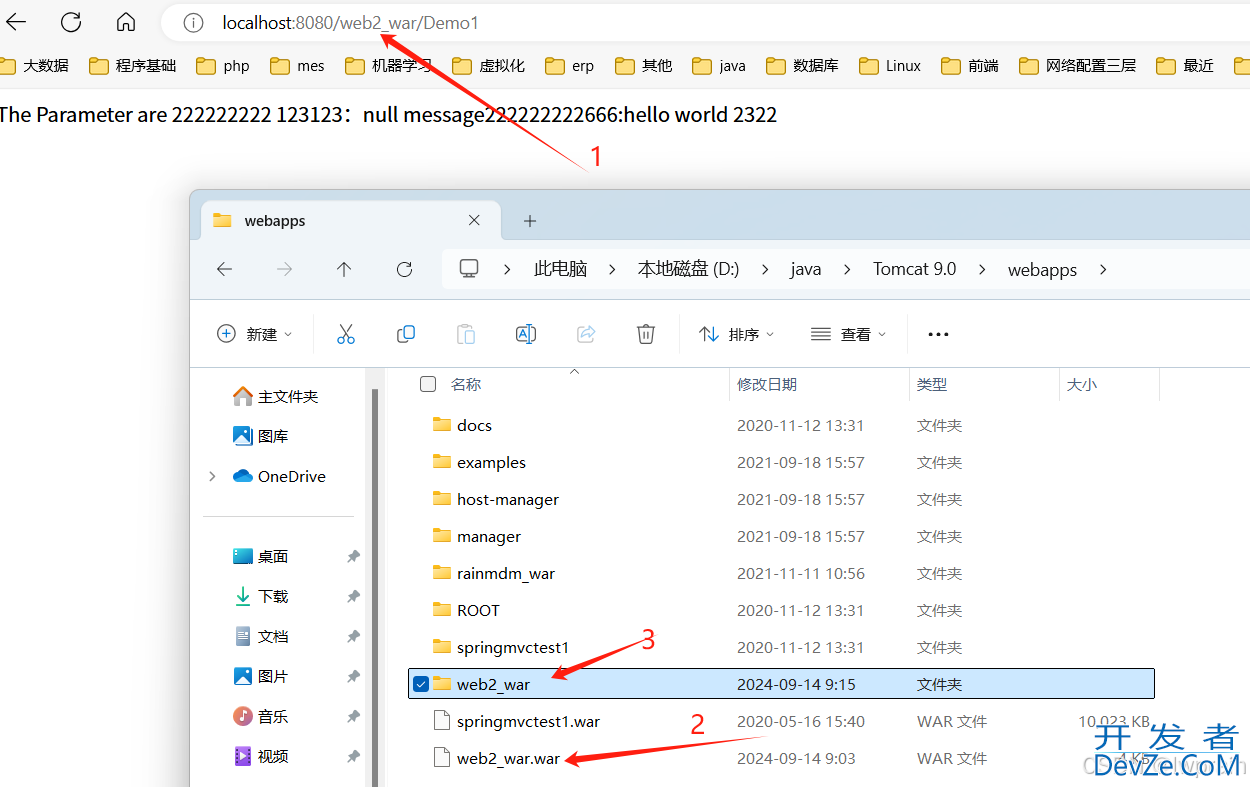Click 此电脑 in the breadcrumb path
This screenshot has width=1250, height=787.
560,269
